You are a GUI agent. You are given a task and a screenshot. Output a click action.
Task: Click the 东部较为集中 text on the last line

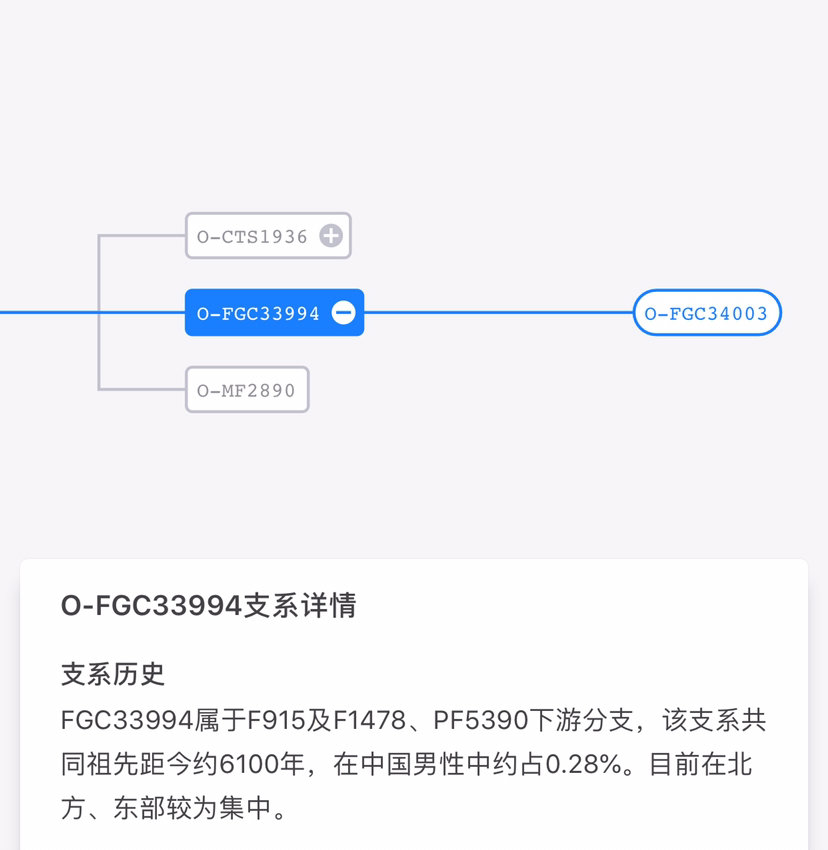pos(191,808)
